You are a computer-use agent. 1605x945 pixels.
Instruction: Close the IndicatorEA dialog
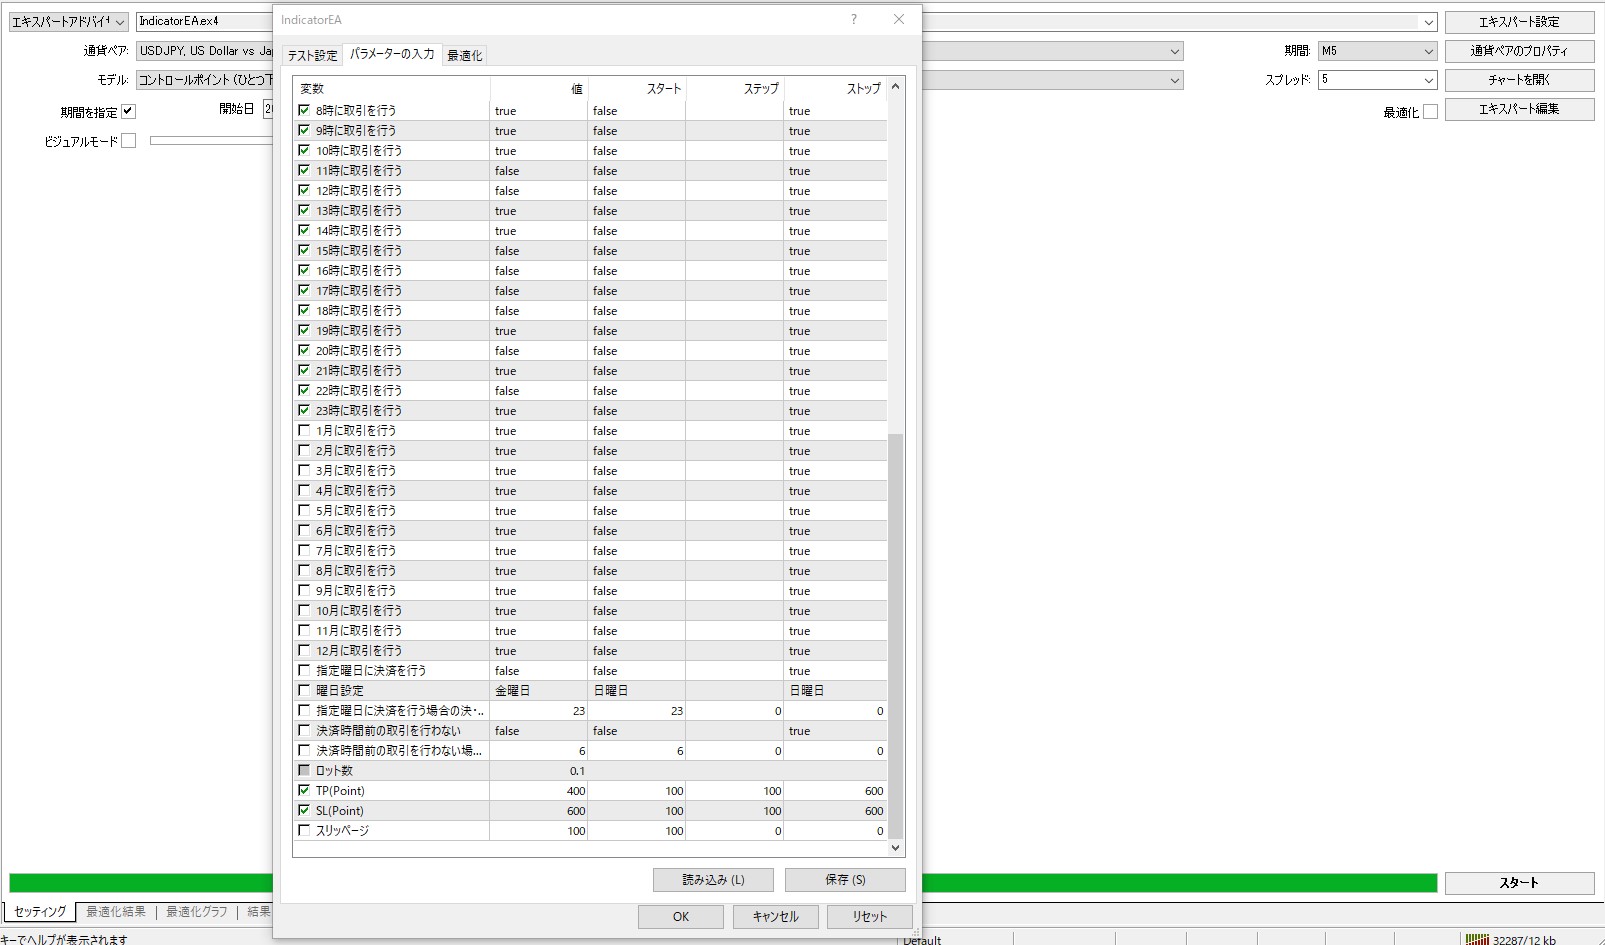[899, 19]
